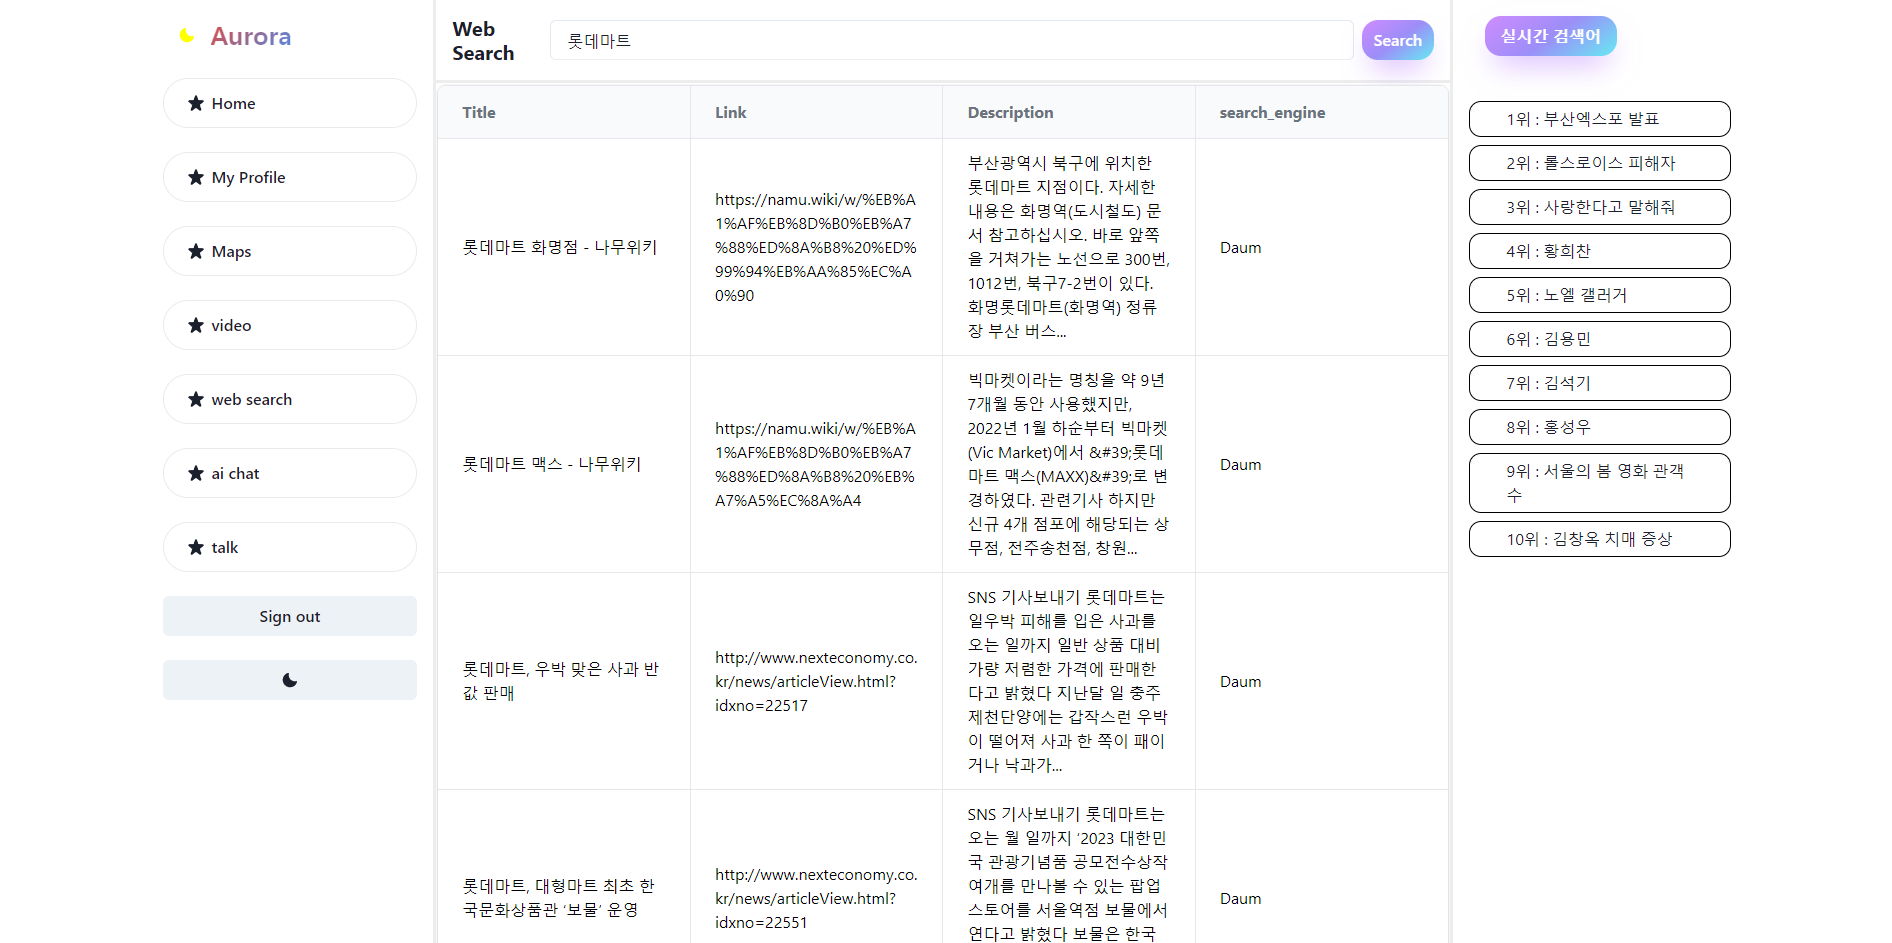1892x943 pixels.
Task: Select trending keyword 7위 김석기
Action: point(1599,383)
